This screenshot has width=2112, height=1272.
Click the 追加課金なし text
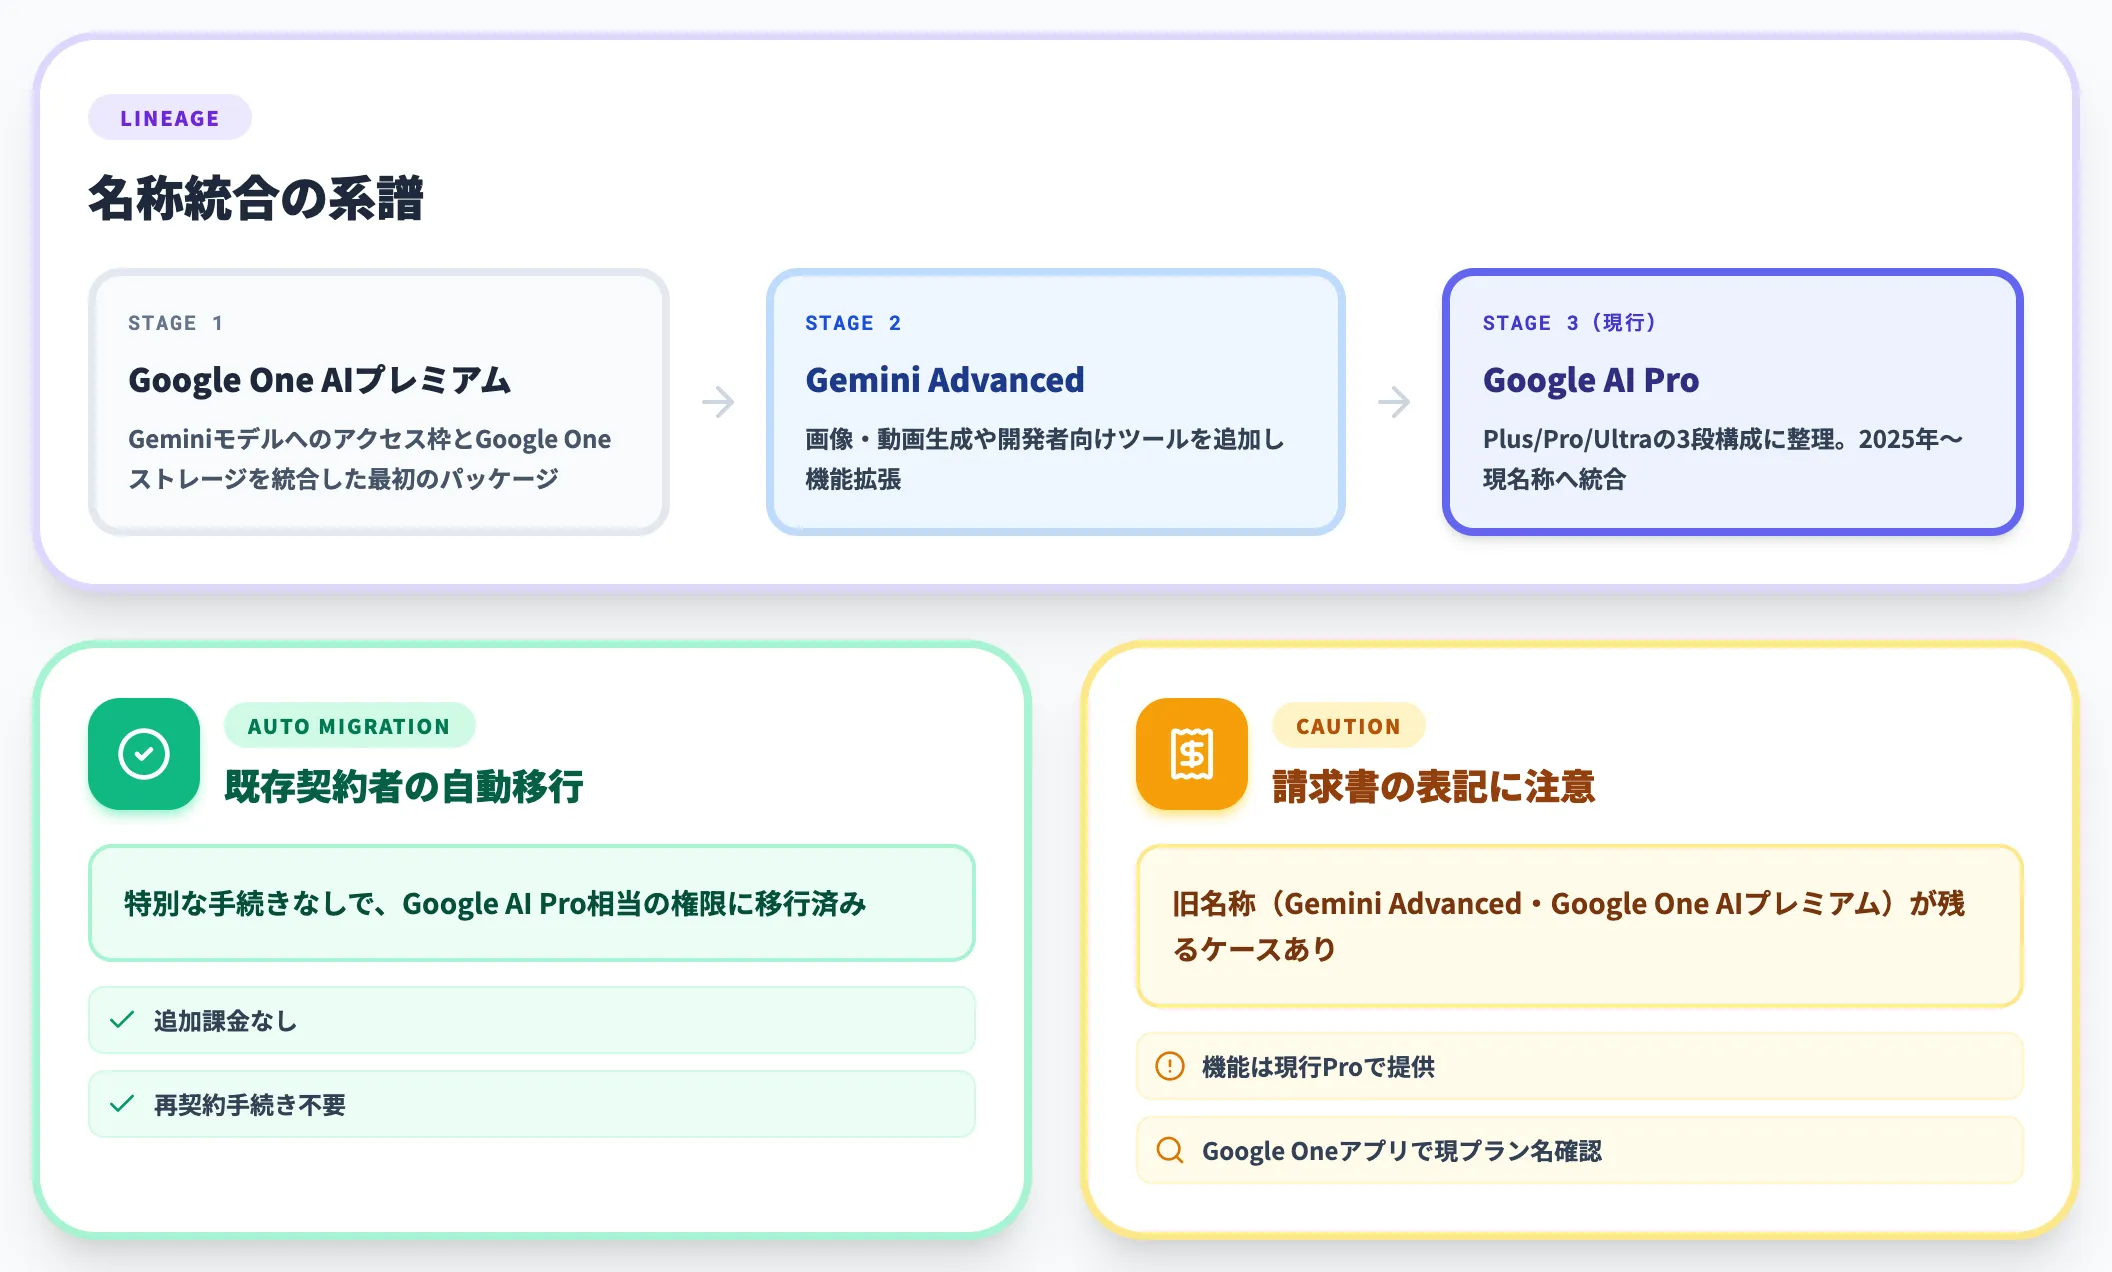pos(225,1021)
